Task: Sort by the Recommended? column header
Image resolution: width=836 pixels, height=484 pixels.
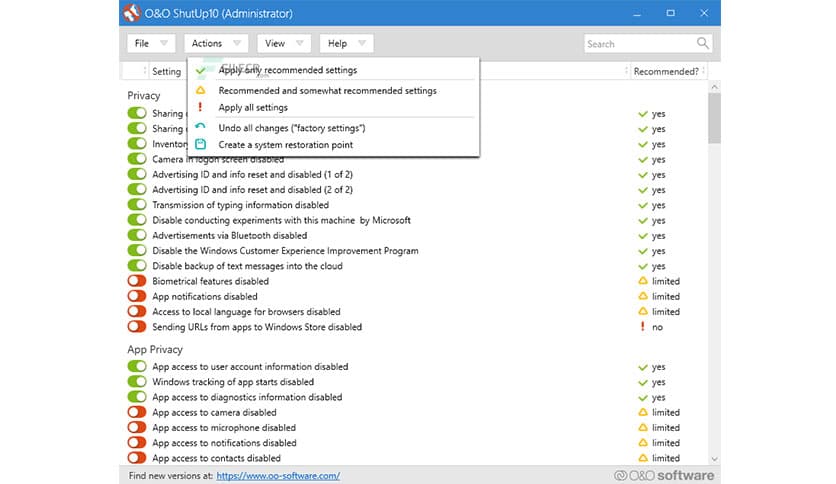Action: tap(665, 71)
